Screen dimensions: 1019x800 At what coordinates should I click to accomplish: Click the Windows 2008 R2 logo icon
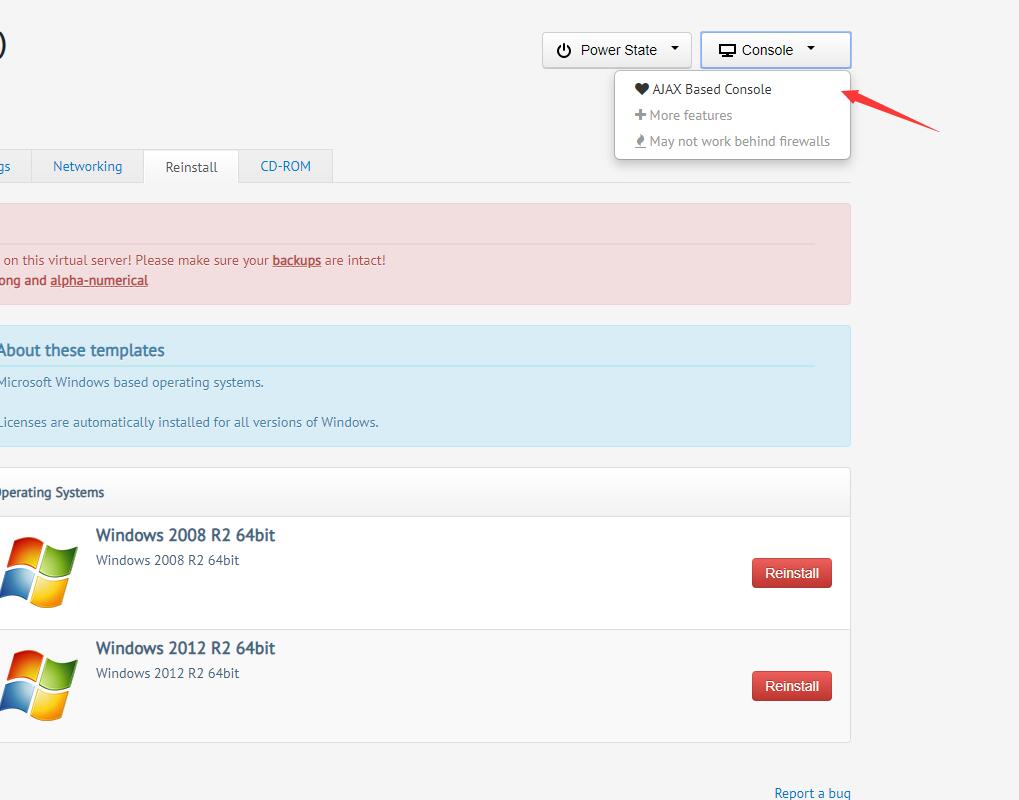click(38, 572)
